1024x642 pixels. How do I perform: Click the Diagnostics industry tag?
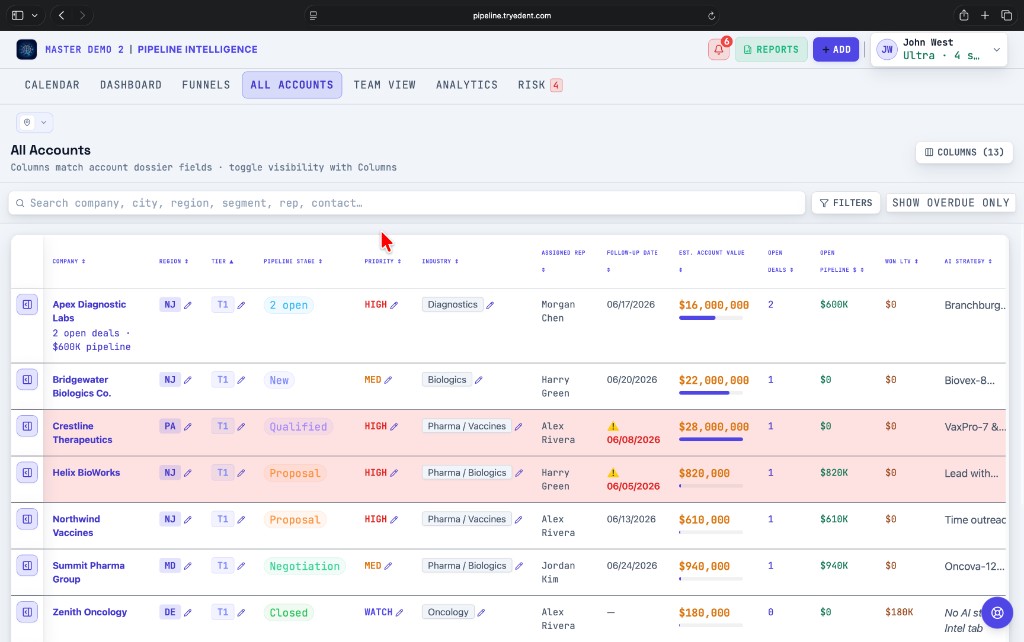(453, 304)
